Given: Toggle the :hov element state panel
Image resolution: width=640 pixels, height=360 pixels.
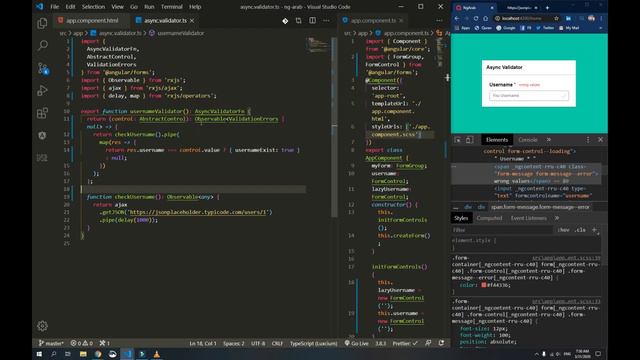Looking at the screenshot, I should pyautogui.click(x=563, y=230).
